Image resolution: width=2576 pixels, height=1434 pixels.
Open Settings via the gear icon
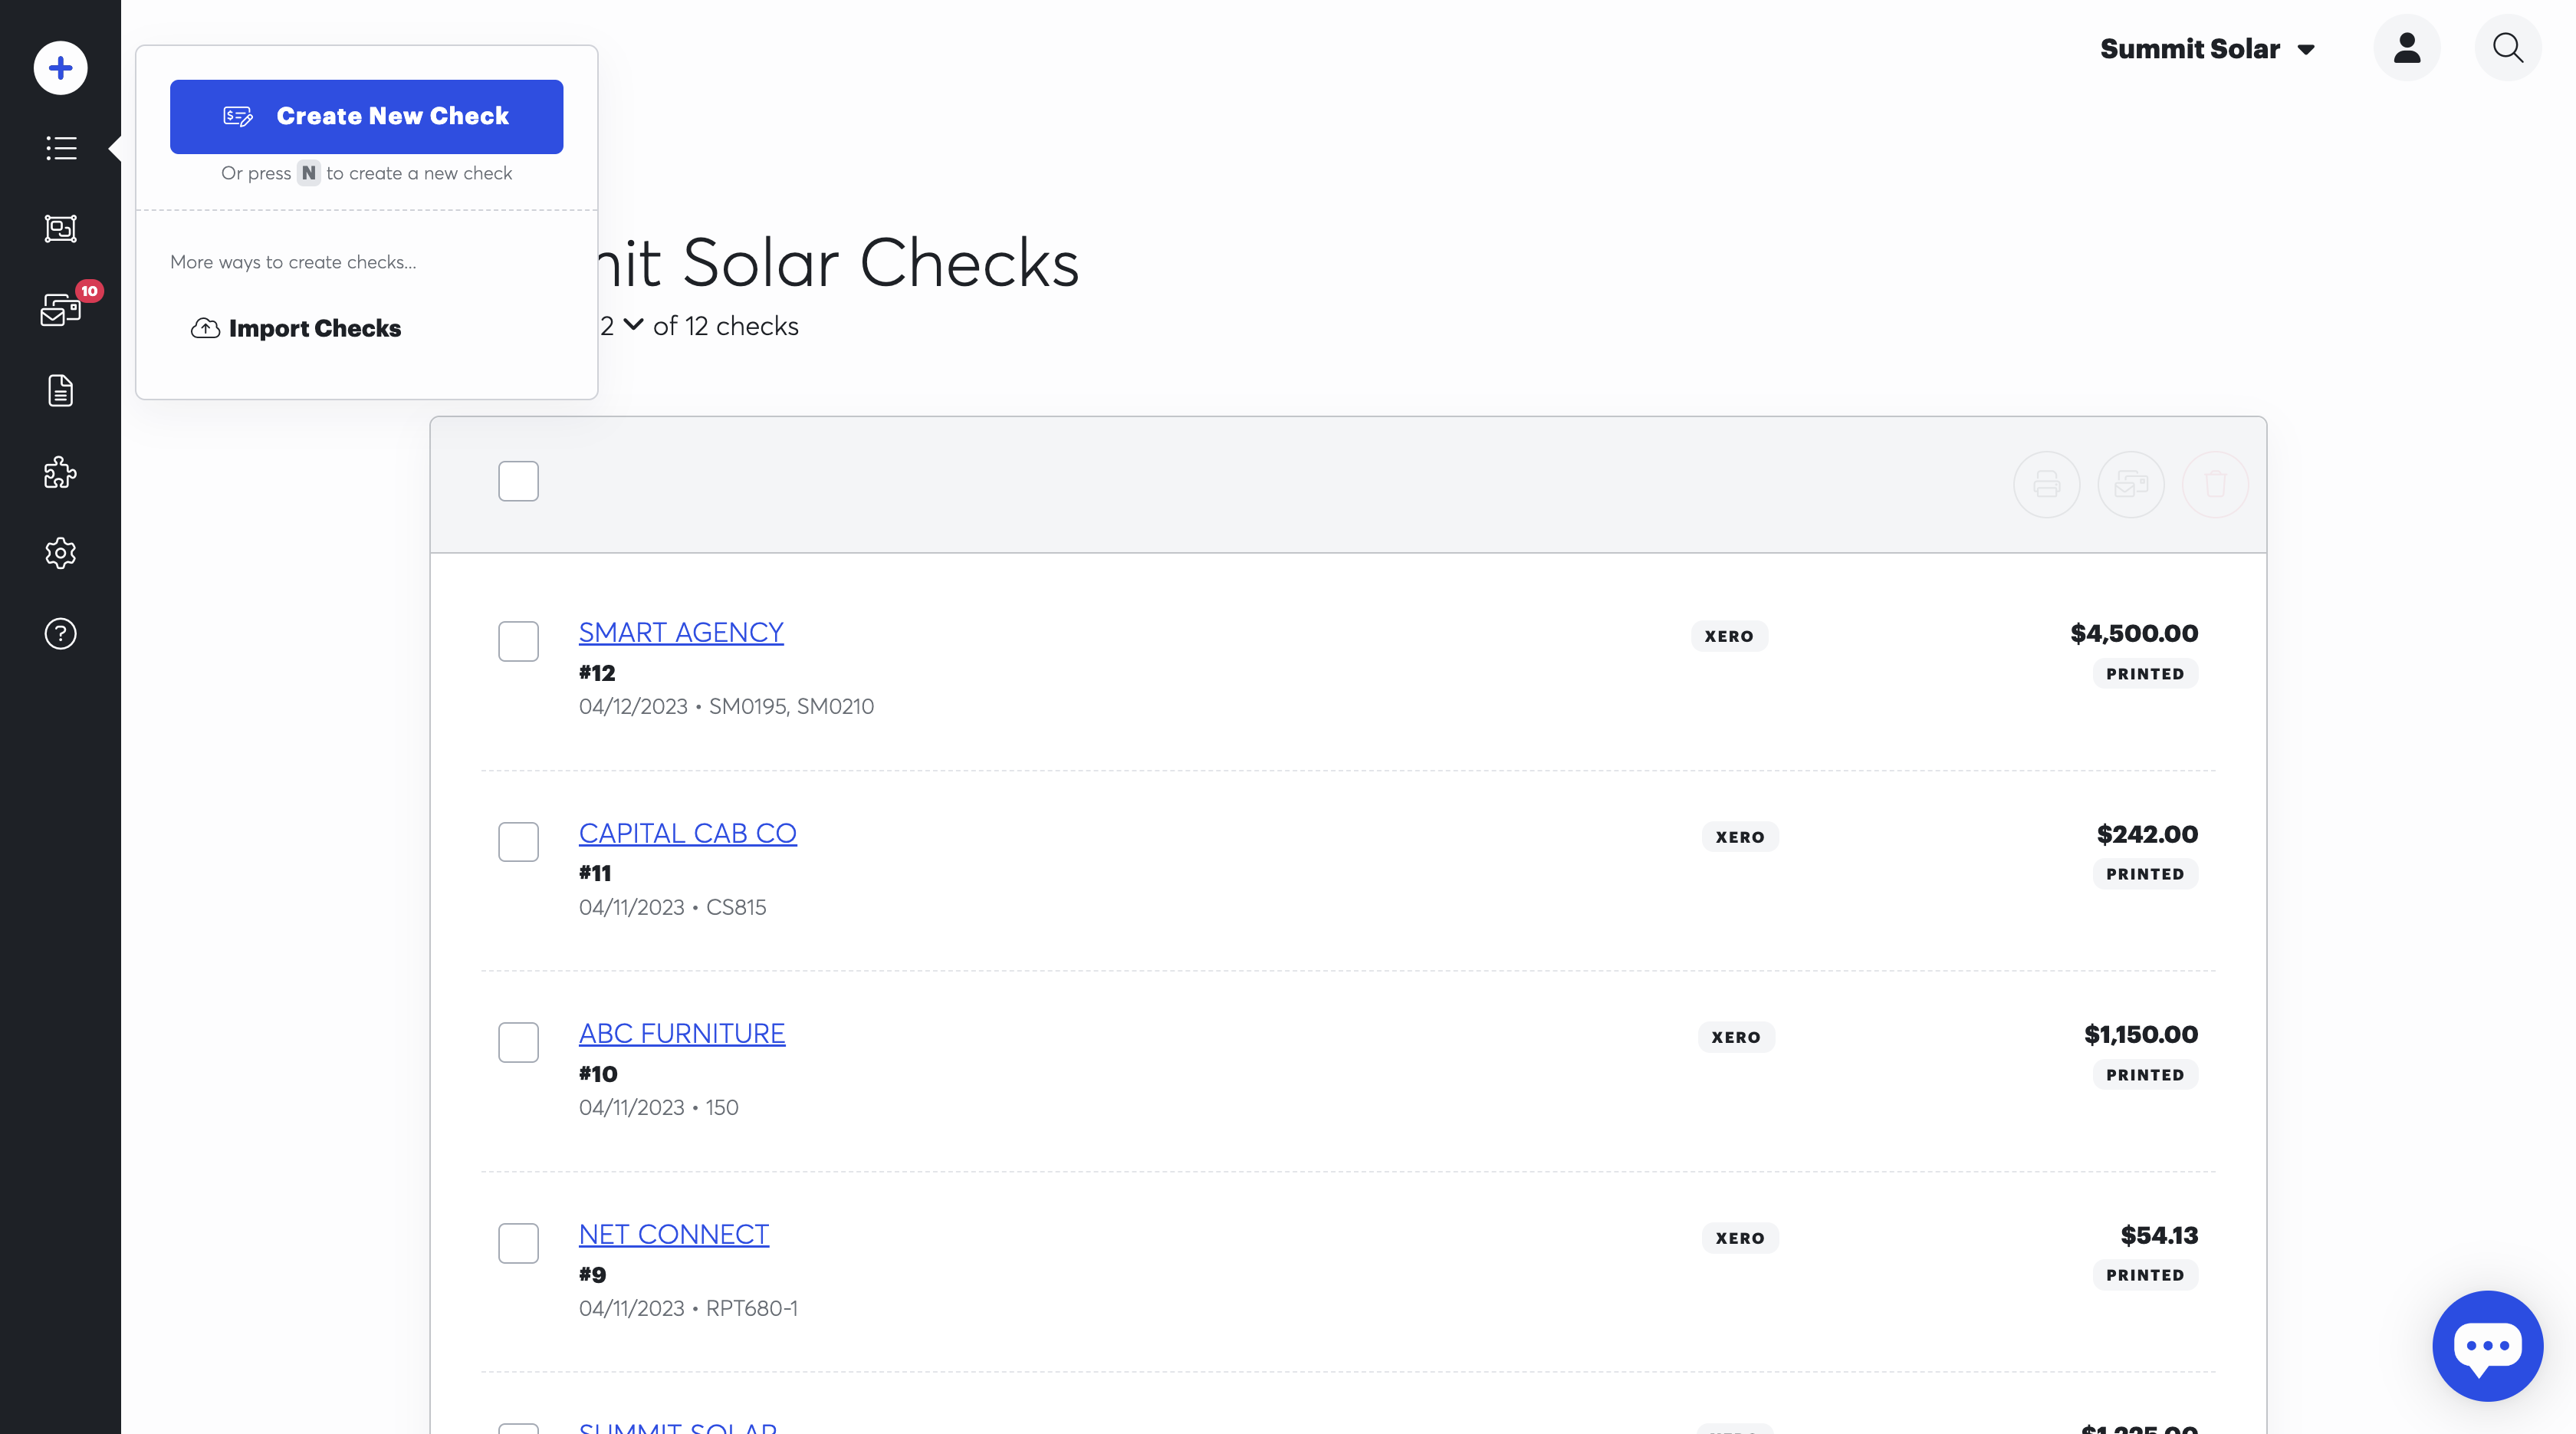pyautogui.click(x=60, y=553)
